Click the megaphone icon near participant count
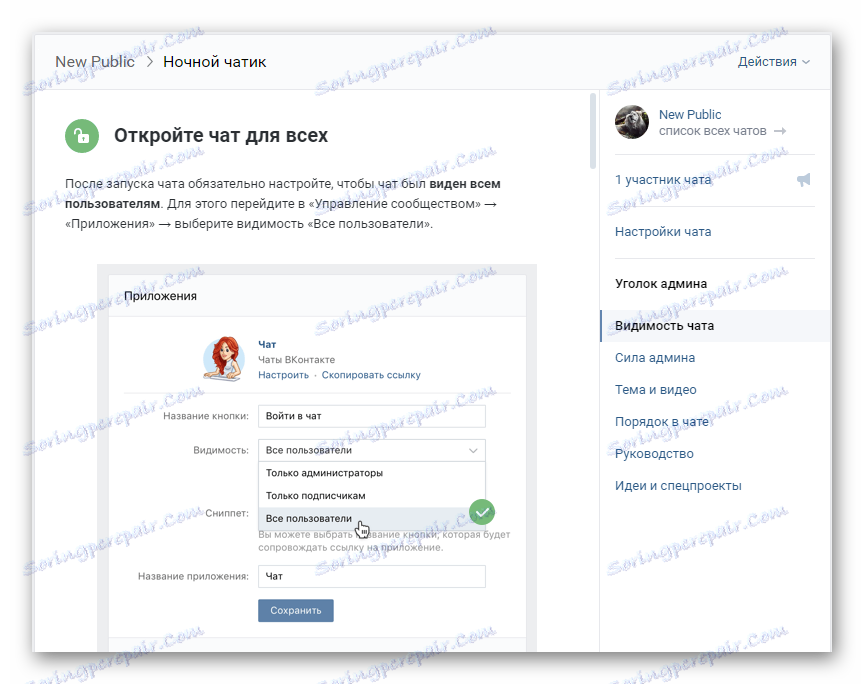This screenshot has width=864, height=684. pyautogui.click(x=803, y=180)
